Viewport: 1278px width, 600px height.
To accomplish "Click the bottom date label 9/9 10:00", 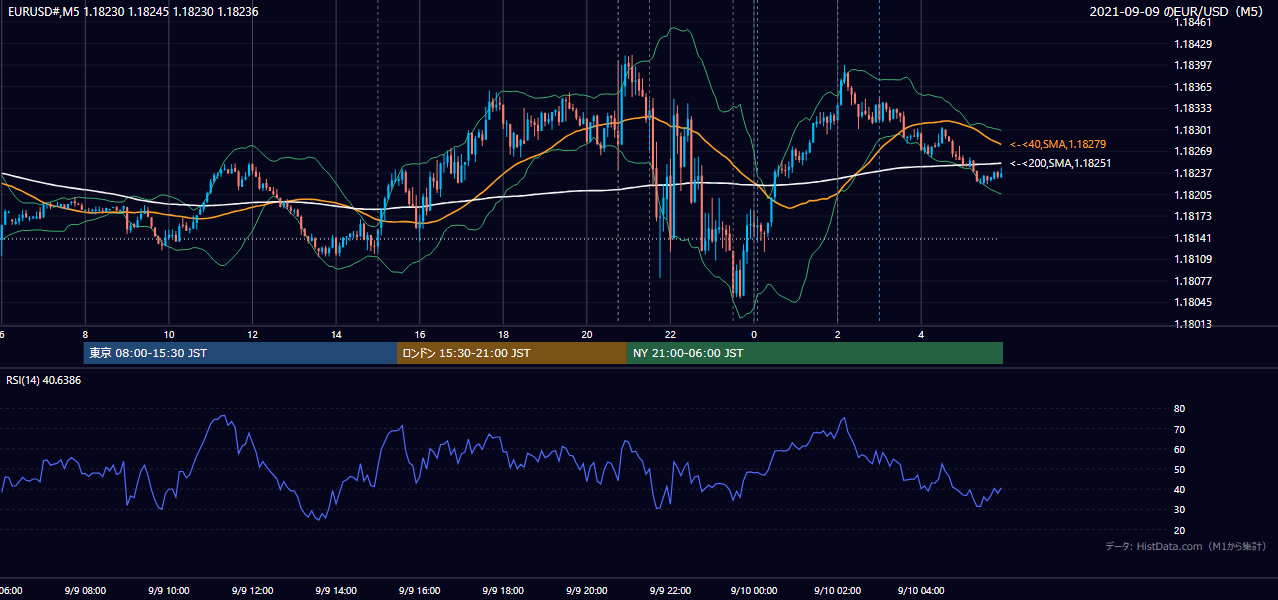I will click(168, 591).
